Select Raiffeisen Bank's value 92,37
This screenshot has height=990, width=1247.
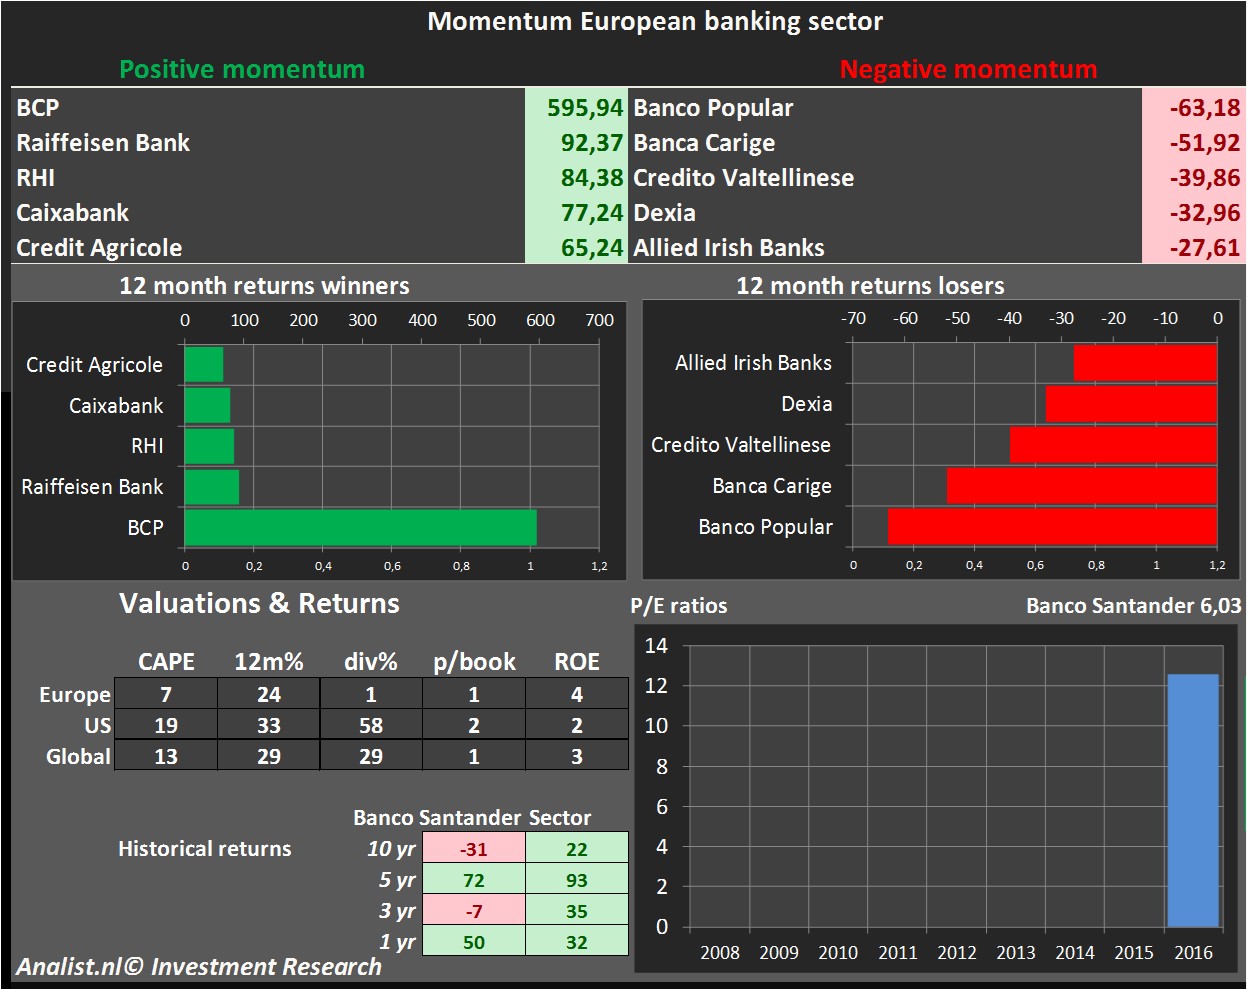(x=576, y=142)
